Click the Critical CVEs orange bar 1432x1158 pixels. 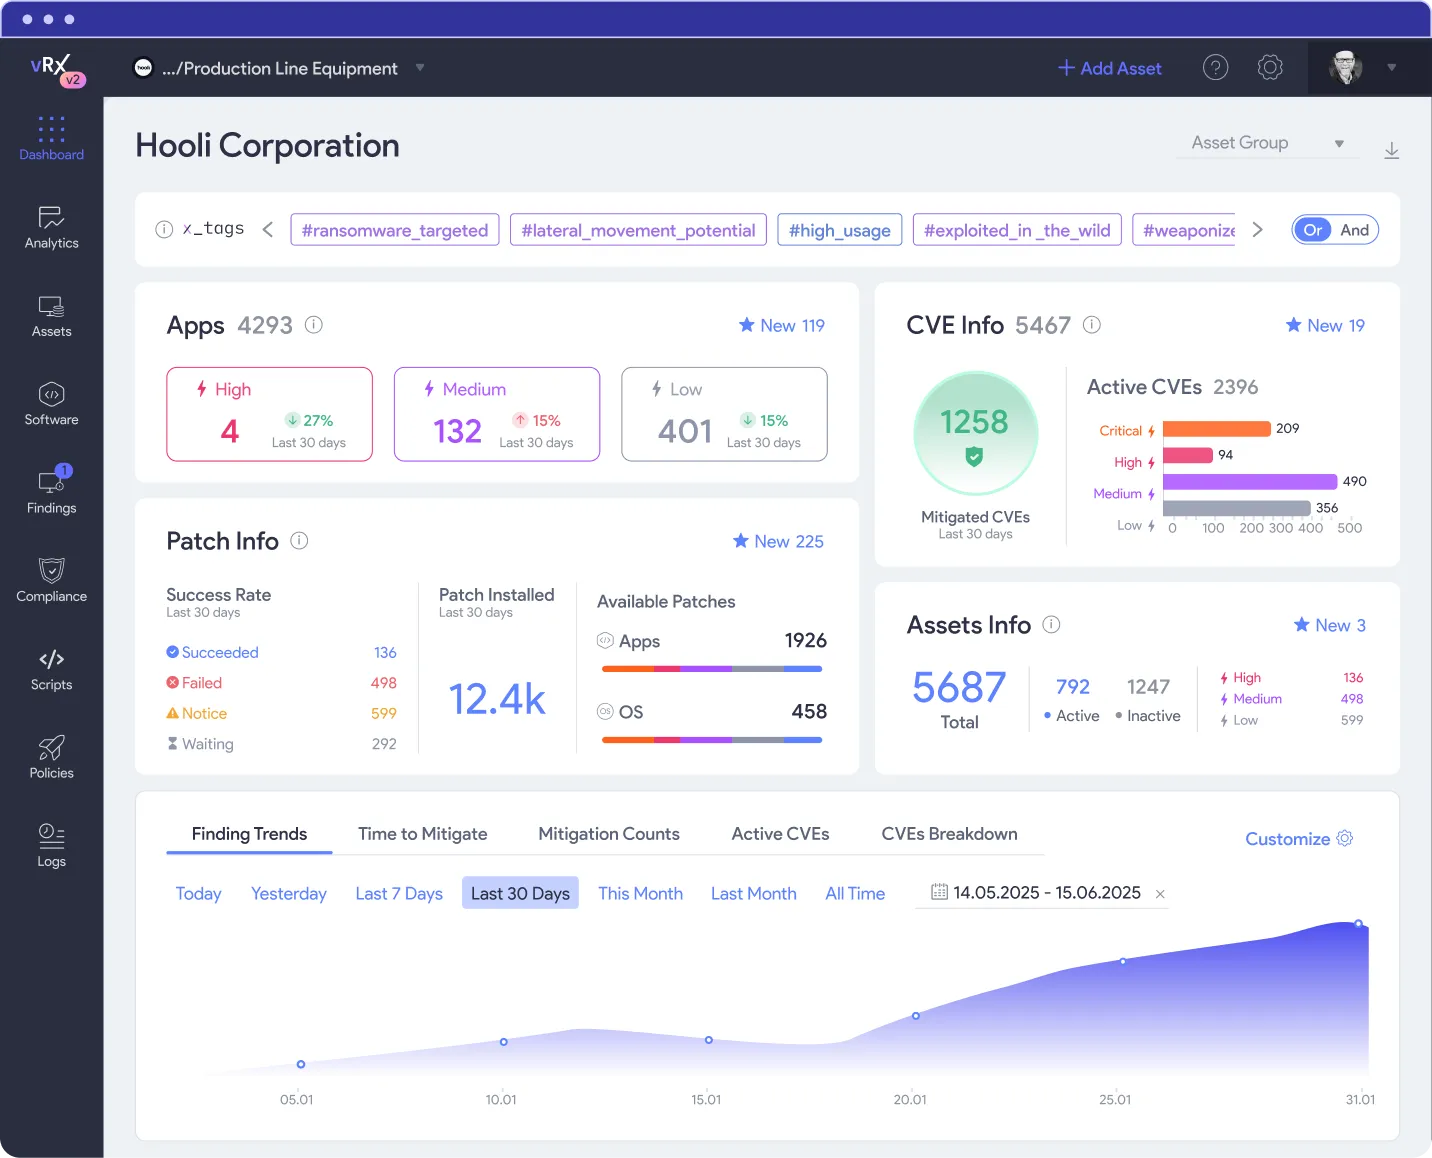point(1217,429)
